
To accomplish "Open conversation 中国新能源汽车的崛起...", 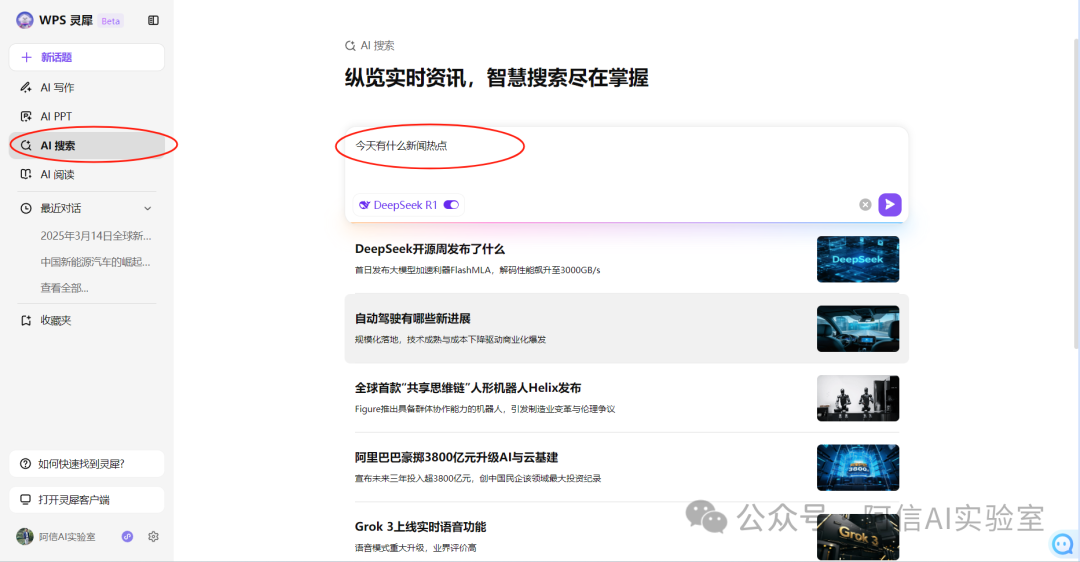I will pos(95,262).
